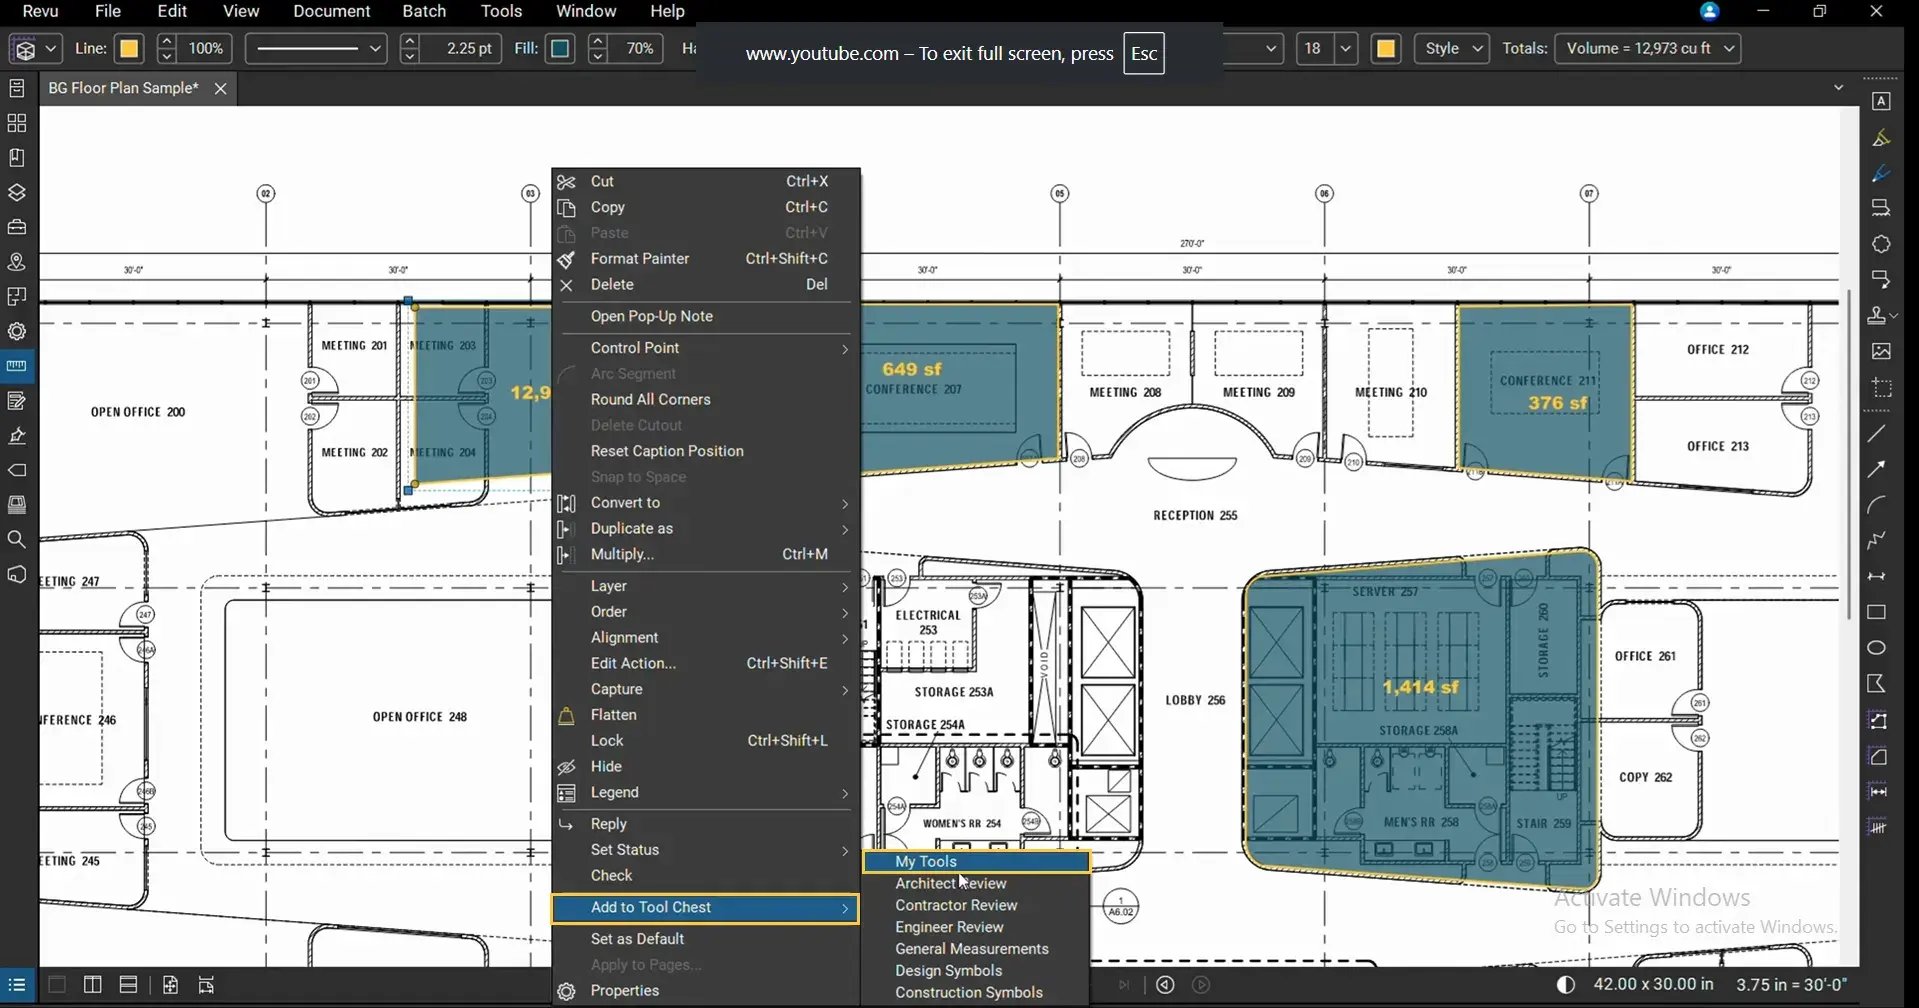The image size is (1919, 1008).
Task: Open the Totals Volume dropdown
Action: 1648,48
